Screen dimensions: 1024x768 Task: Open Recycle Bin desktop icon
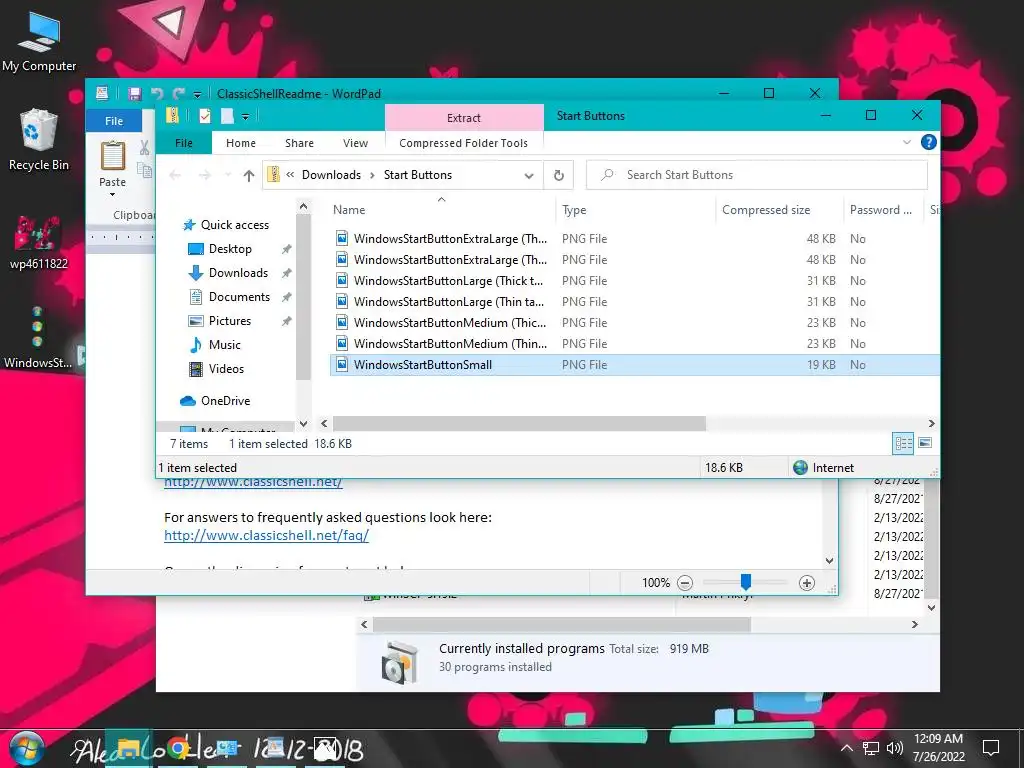(x=39, y=140)
